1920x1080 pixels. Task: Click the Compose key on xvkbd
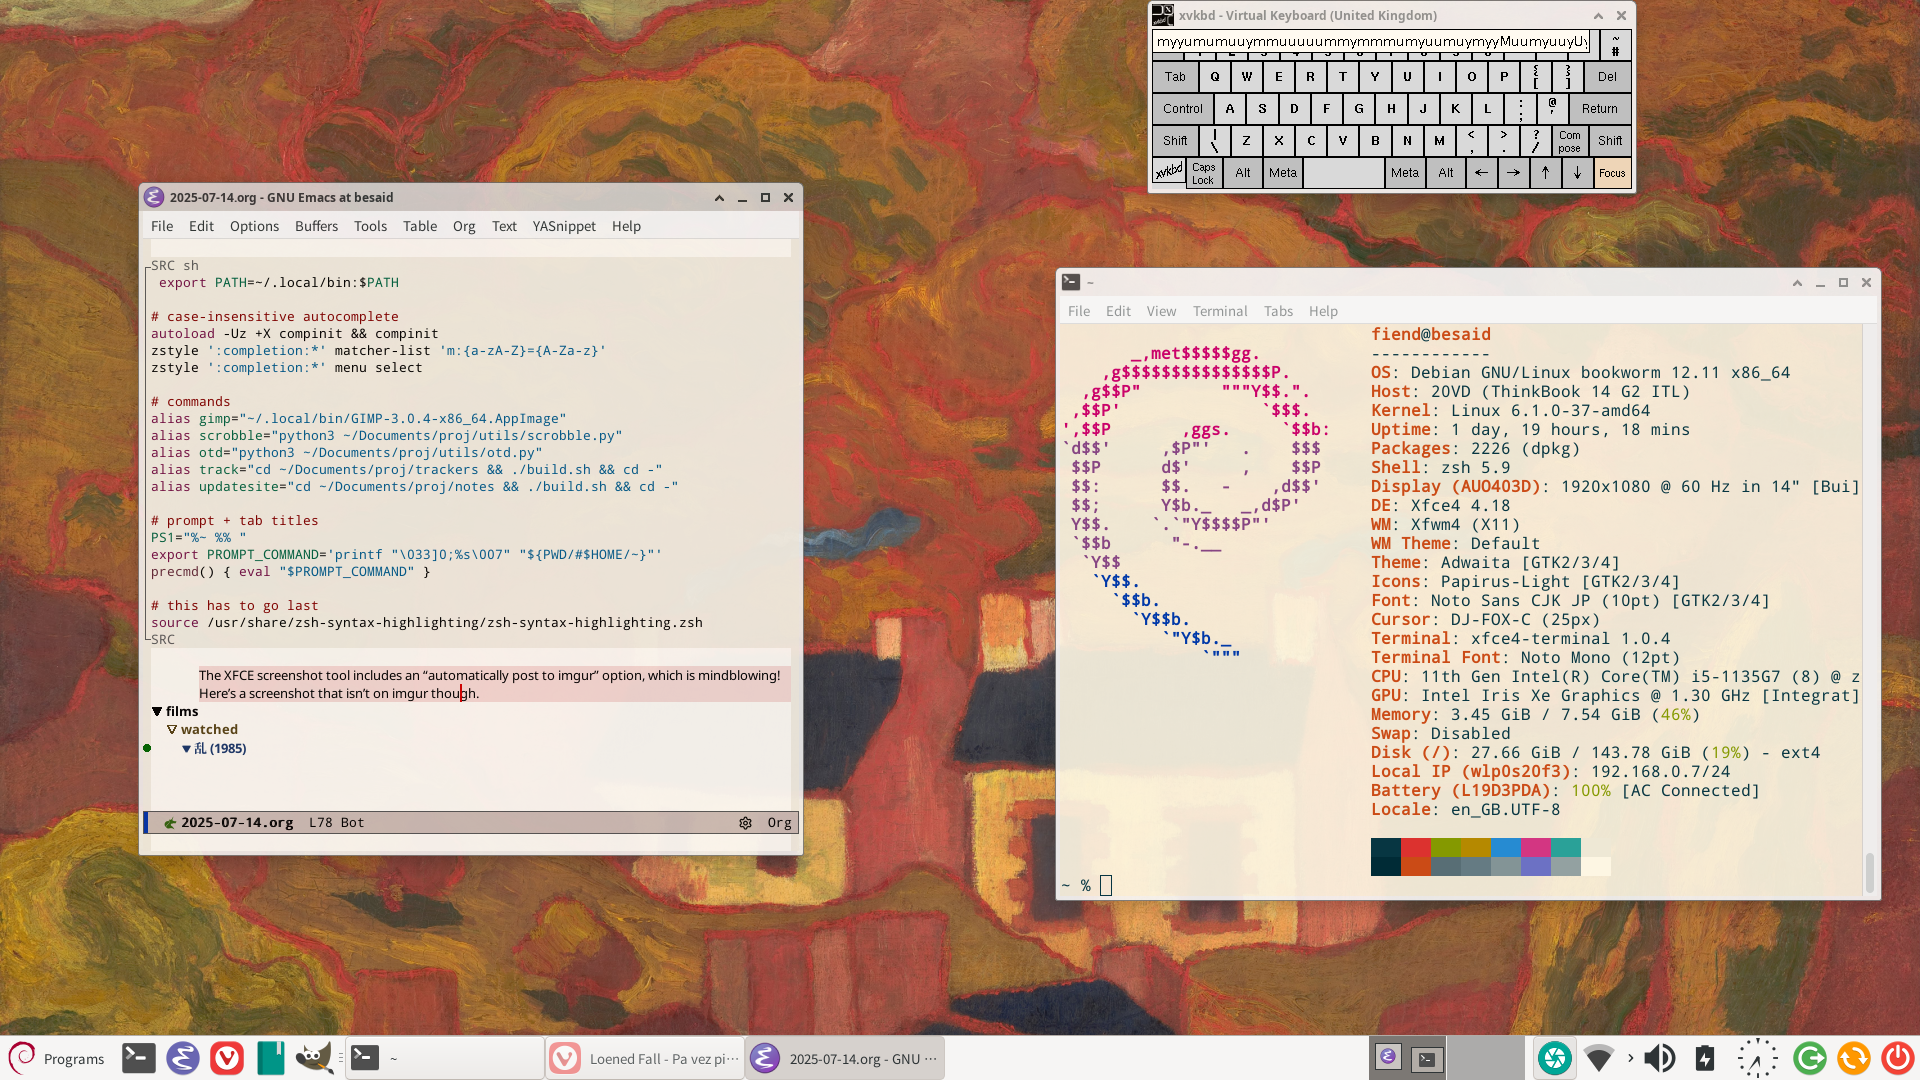click(1569, 141)
